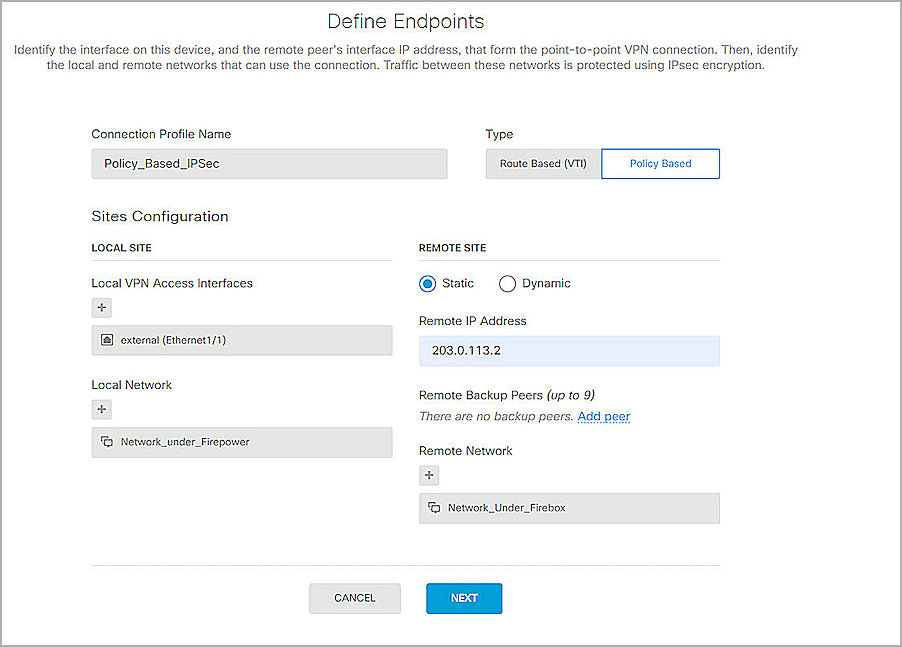Screen dimensions: 902x647
Task: Click the interface icon on external (Ethernet1/1) chip
Action: tap(107, 340)
